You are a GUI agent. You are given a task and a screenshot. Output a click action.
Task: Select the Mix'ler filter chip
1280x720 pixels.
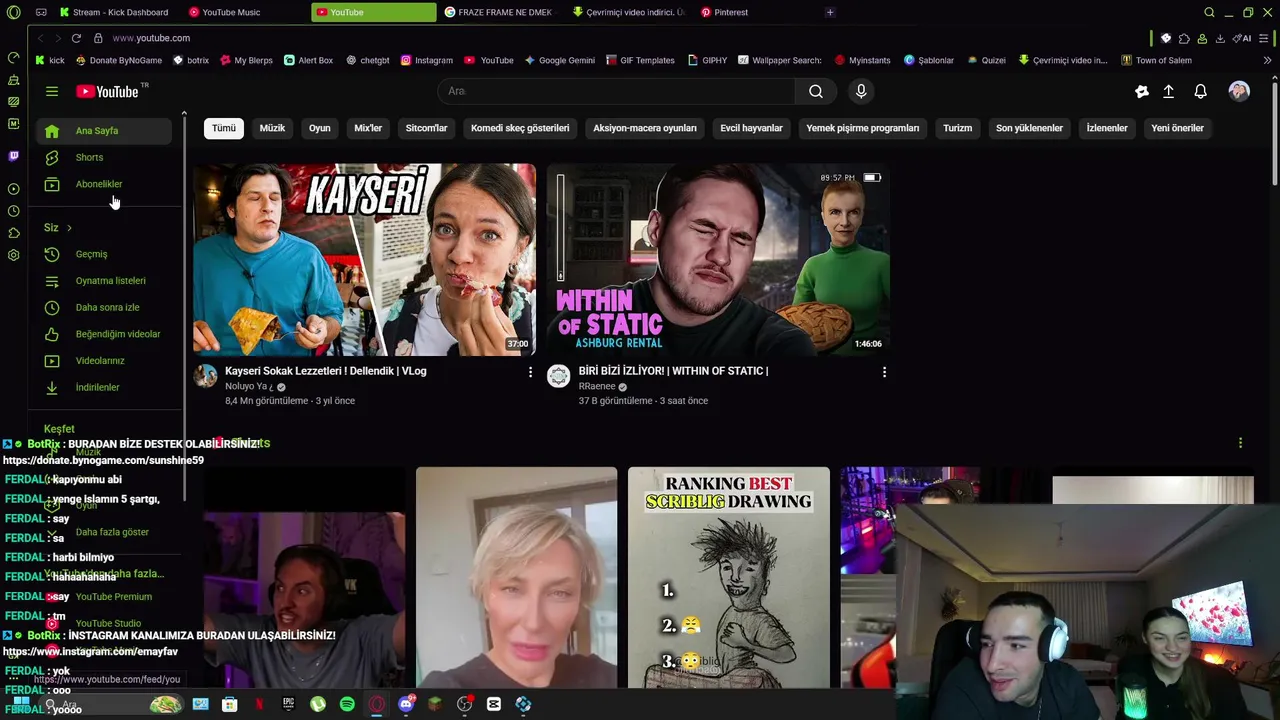coord(368,128)
